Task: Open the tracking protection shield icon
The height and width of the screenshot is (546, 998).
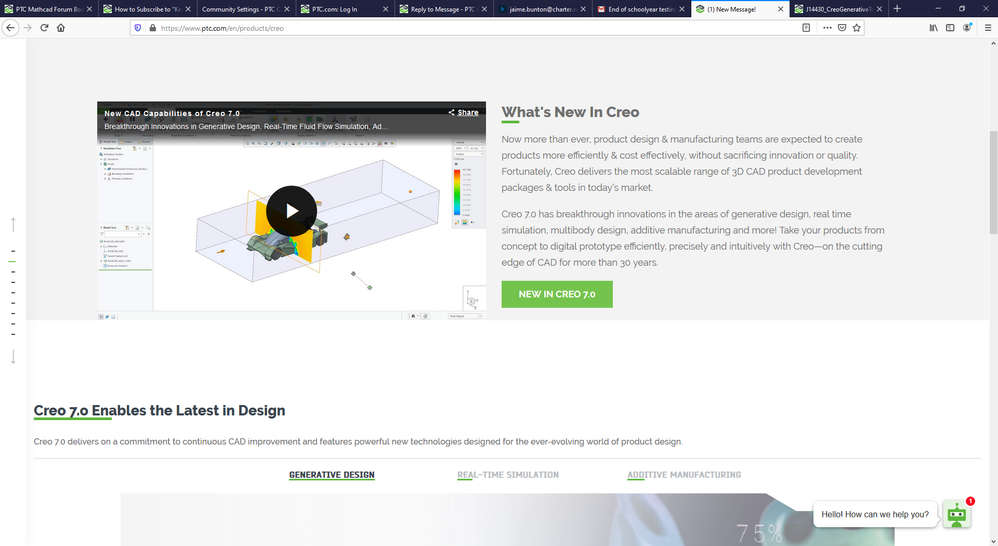Action: click(137, 28)
